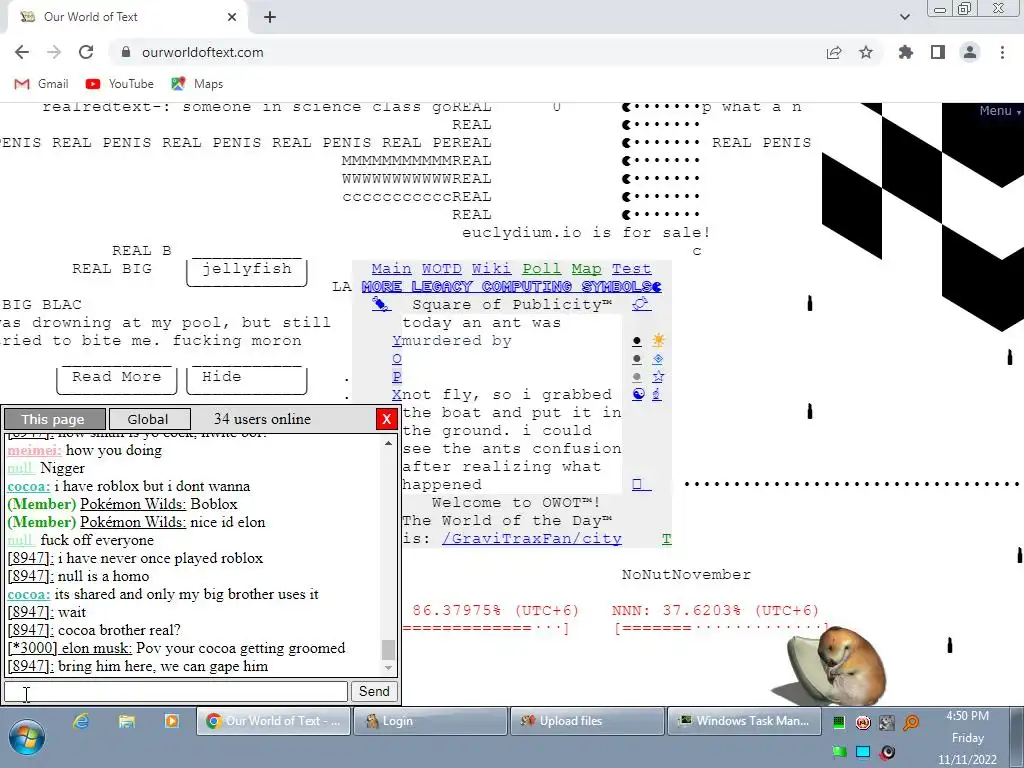Open the MORE LEGACY COMPUTING SYMBOLS link
This screenshot has height=768, width=1024.
click(507, 287)
